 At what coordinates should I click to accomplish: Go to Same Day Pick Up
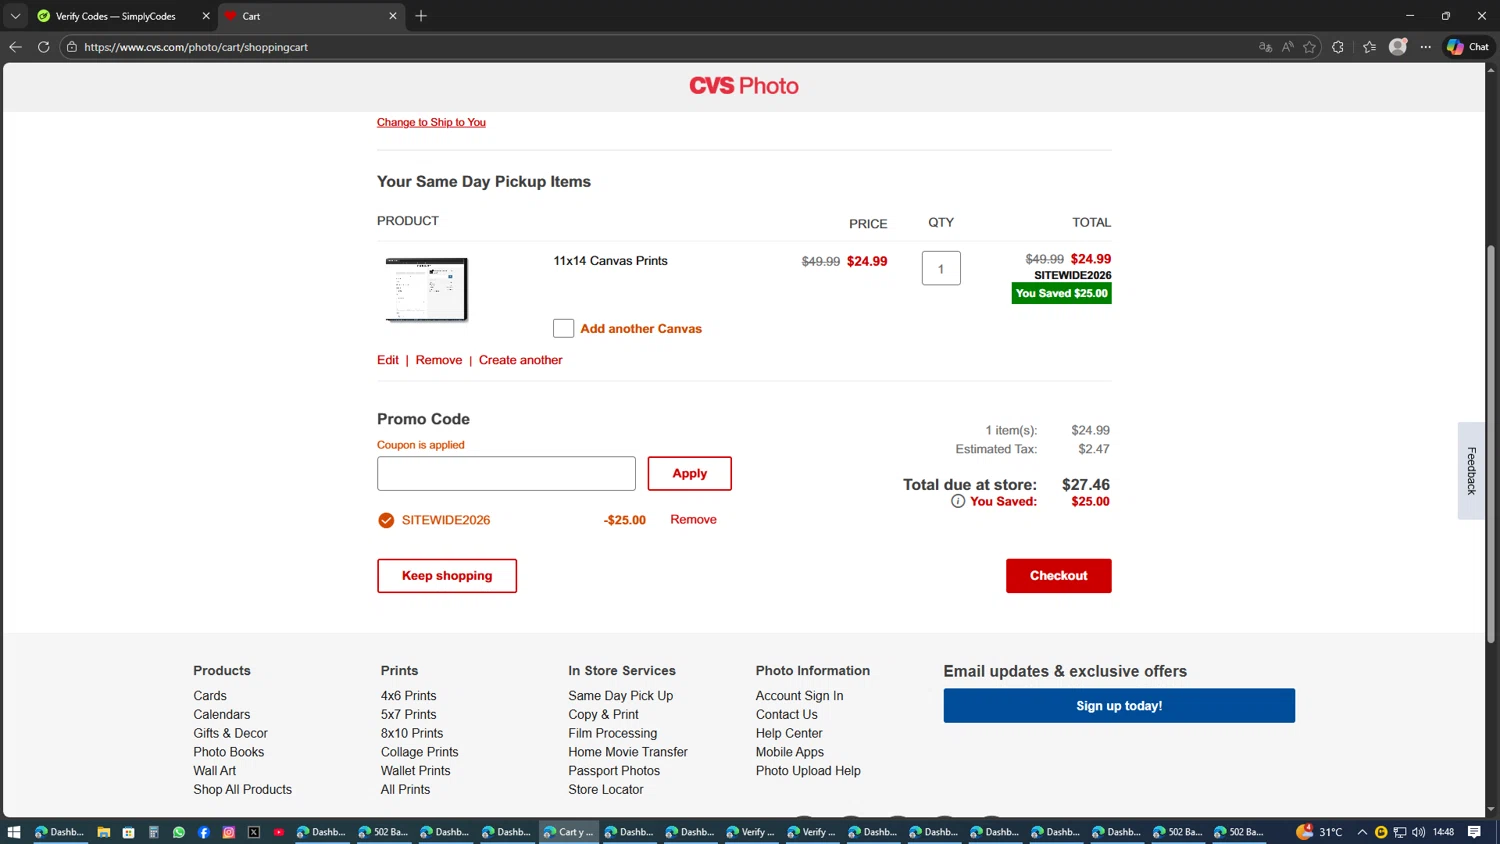pos(620,696)
